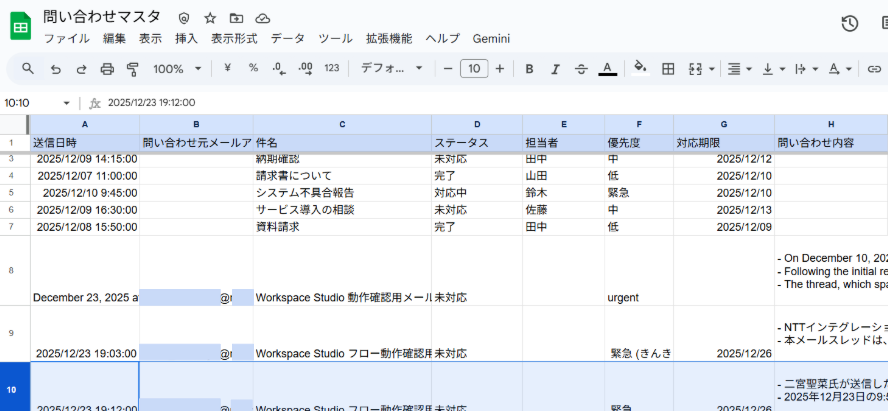This screenshot has width=888, height=411.
Task: Expand the name box dropdown arrow
Action: [67, 102]
